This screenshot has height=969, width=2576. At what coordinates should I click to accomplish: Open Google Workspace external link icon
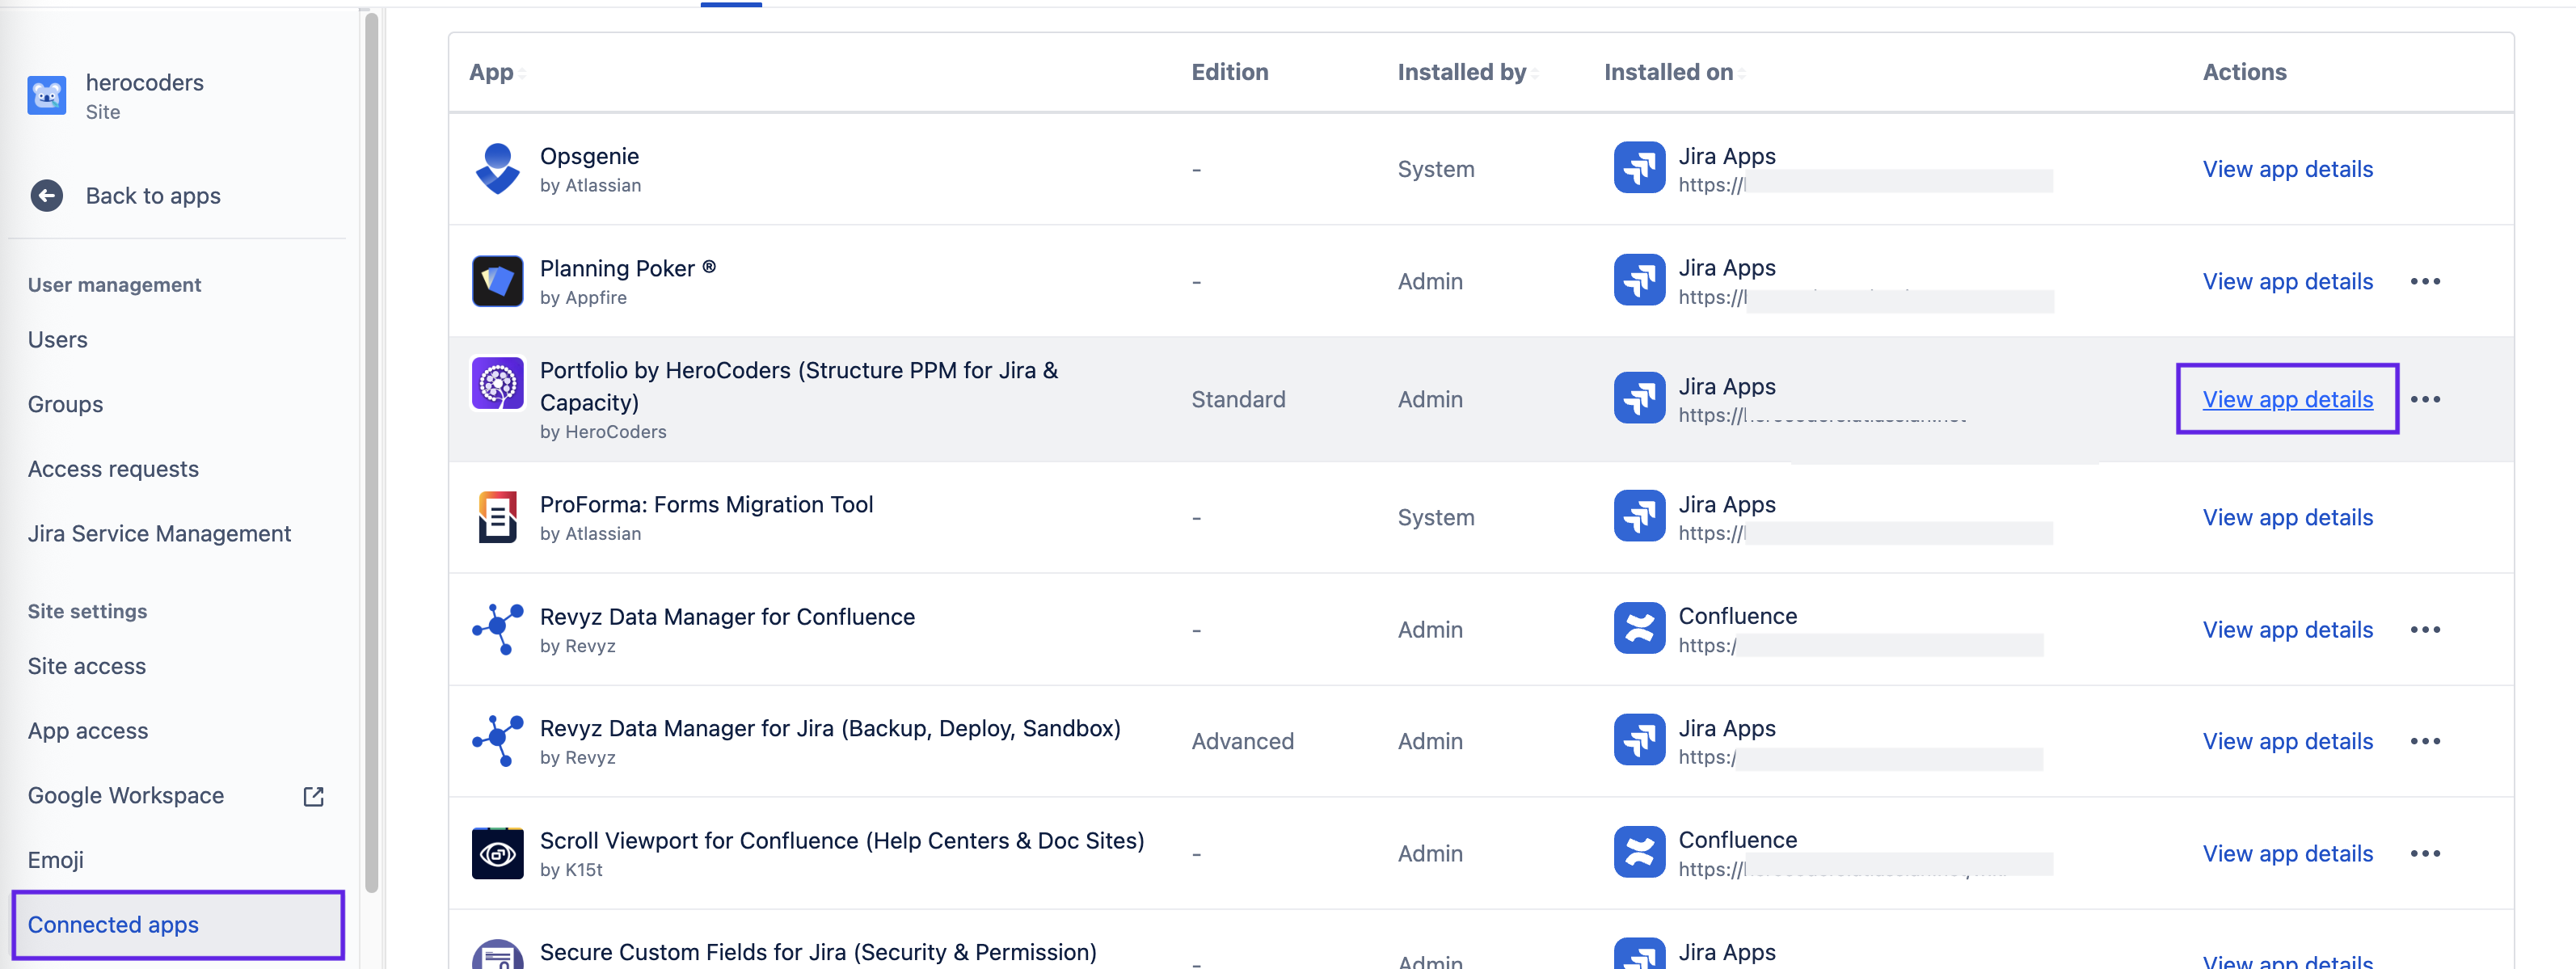[x=313, y=796]
